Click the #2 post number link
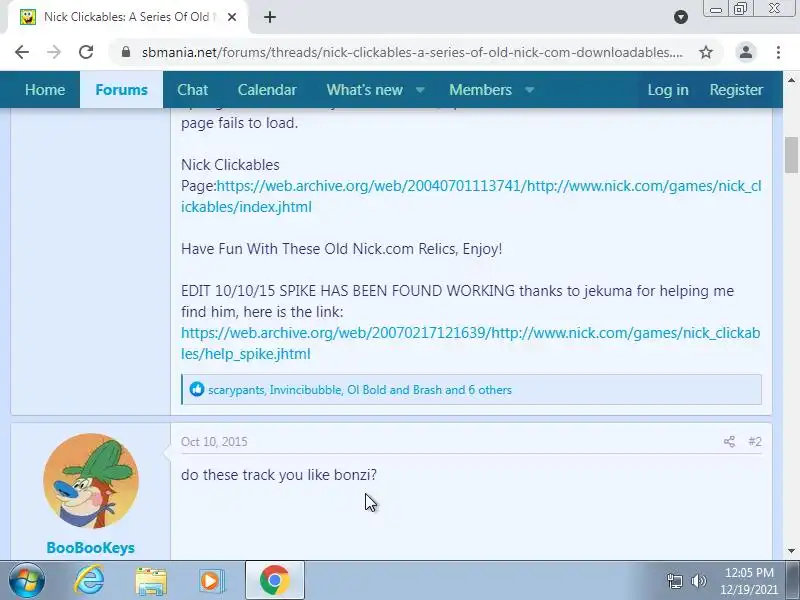This screenshot has height=600, width=800. 755,442
